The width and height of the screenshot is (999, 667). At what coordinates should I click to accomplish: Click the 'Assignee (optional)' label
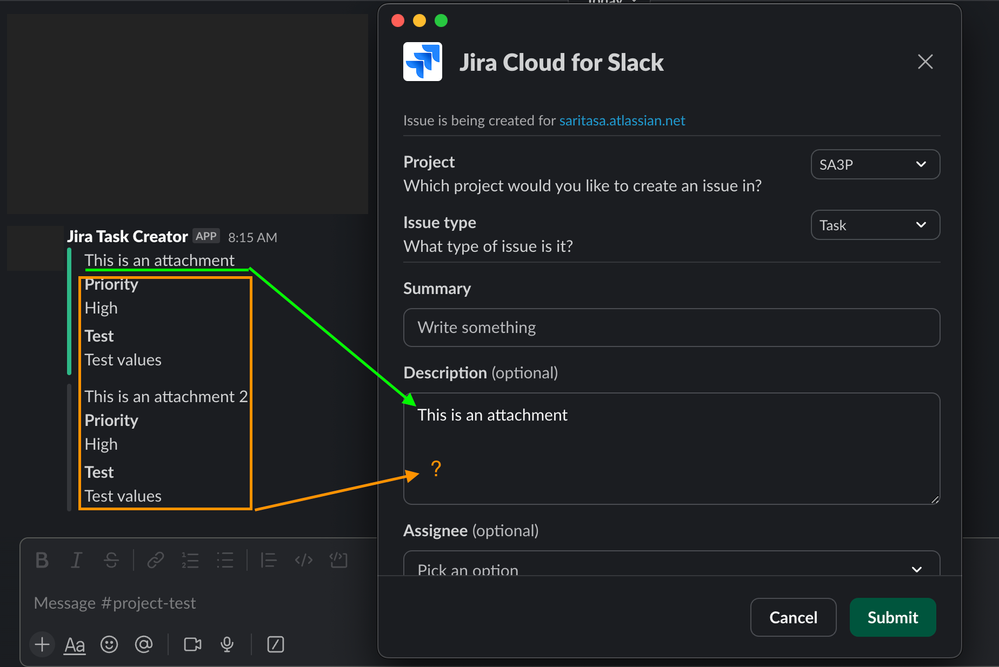(471, 531)
